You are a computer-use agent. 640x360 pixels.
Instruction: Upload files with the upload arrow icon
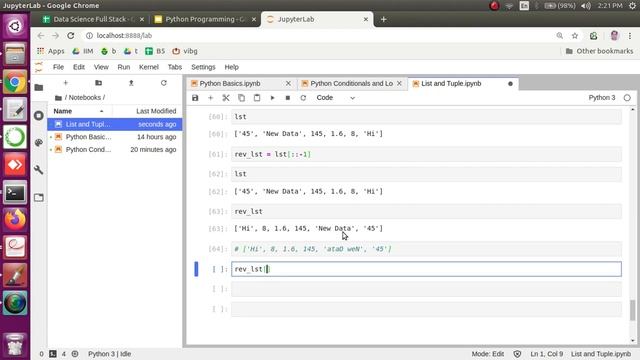tap(131, 83)
